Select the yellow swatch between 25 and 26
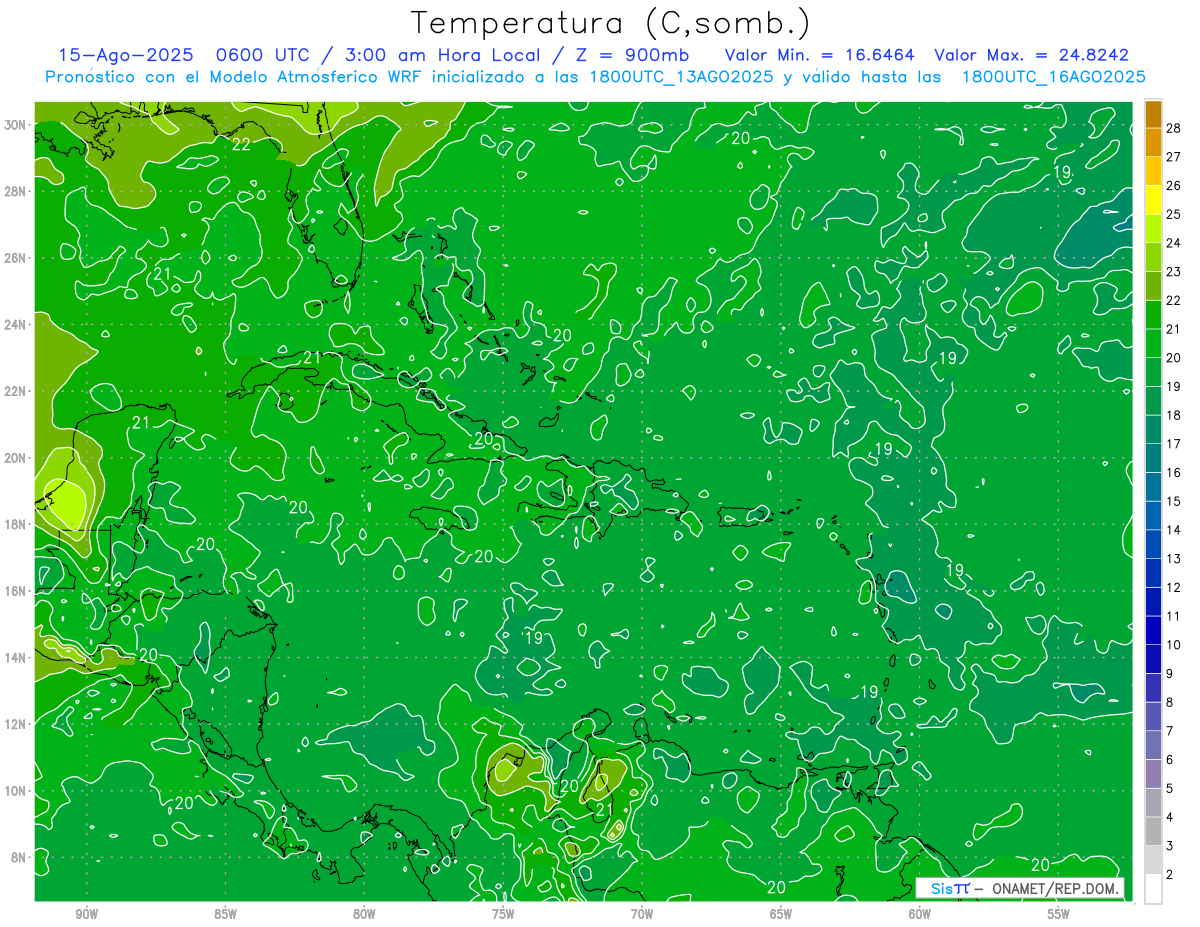 tap(1153, 200)
